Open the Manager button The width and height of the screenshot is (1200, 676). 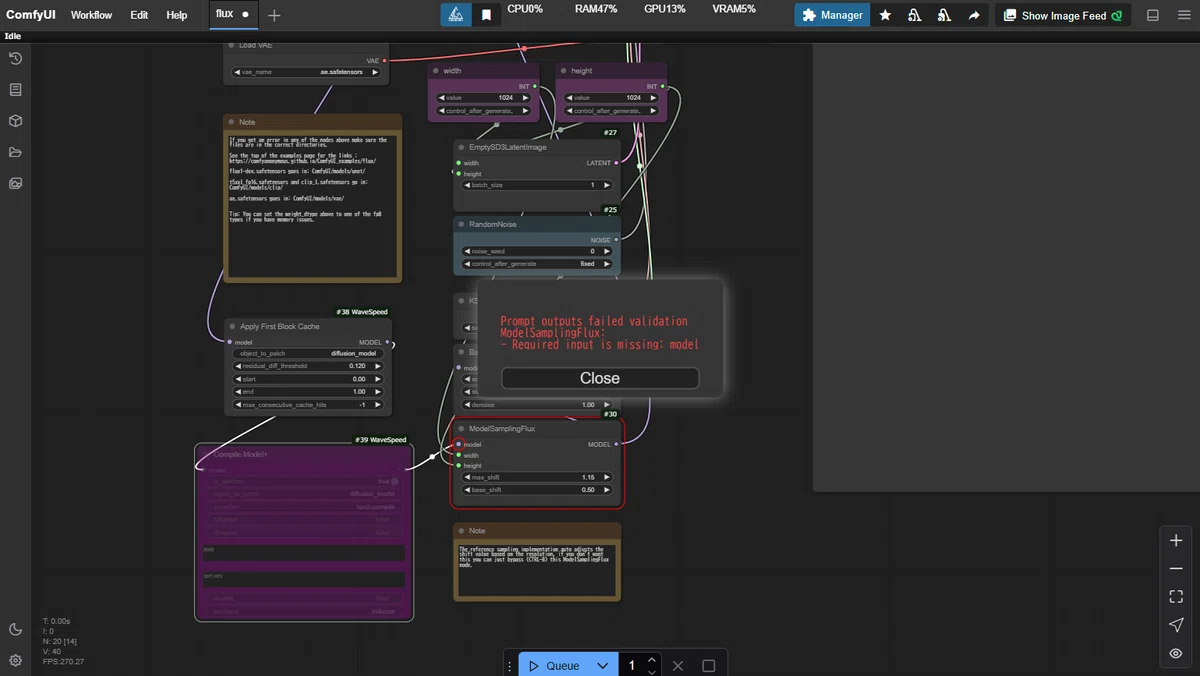(832, 15)
